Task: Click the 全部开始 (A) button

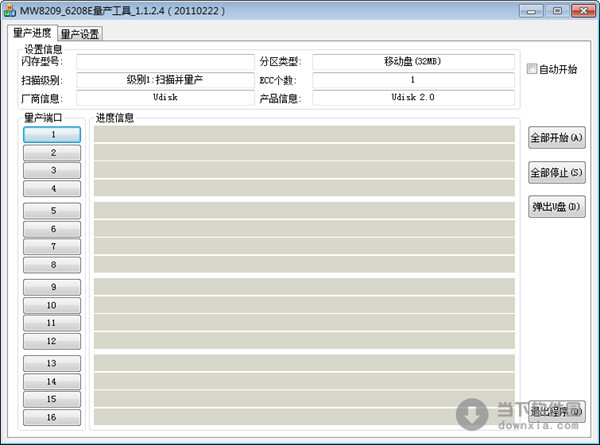Action: [x=557, y=138]
